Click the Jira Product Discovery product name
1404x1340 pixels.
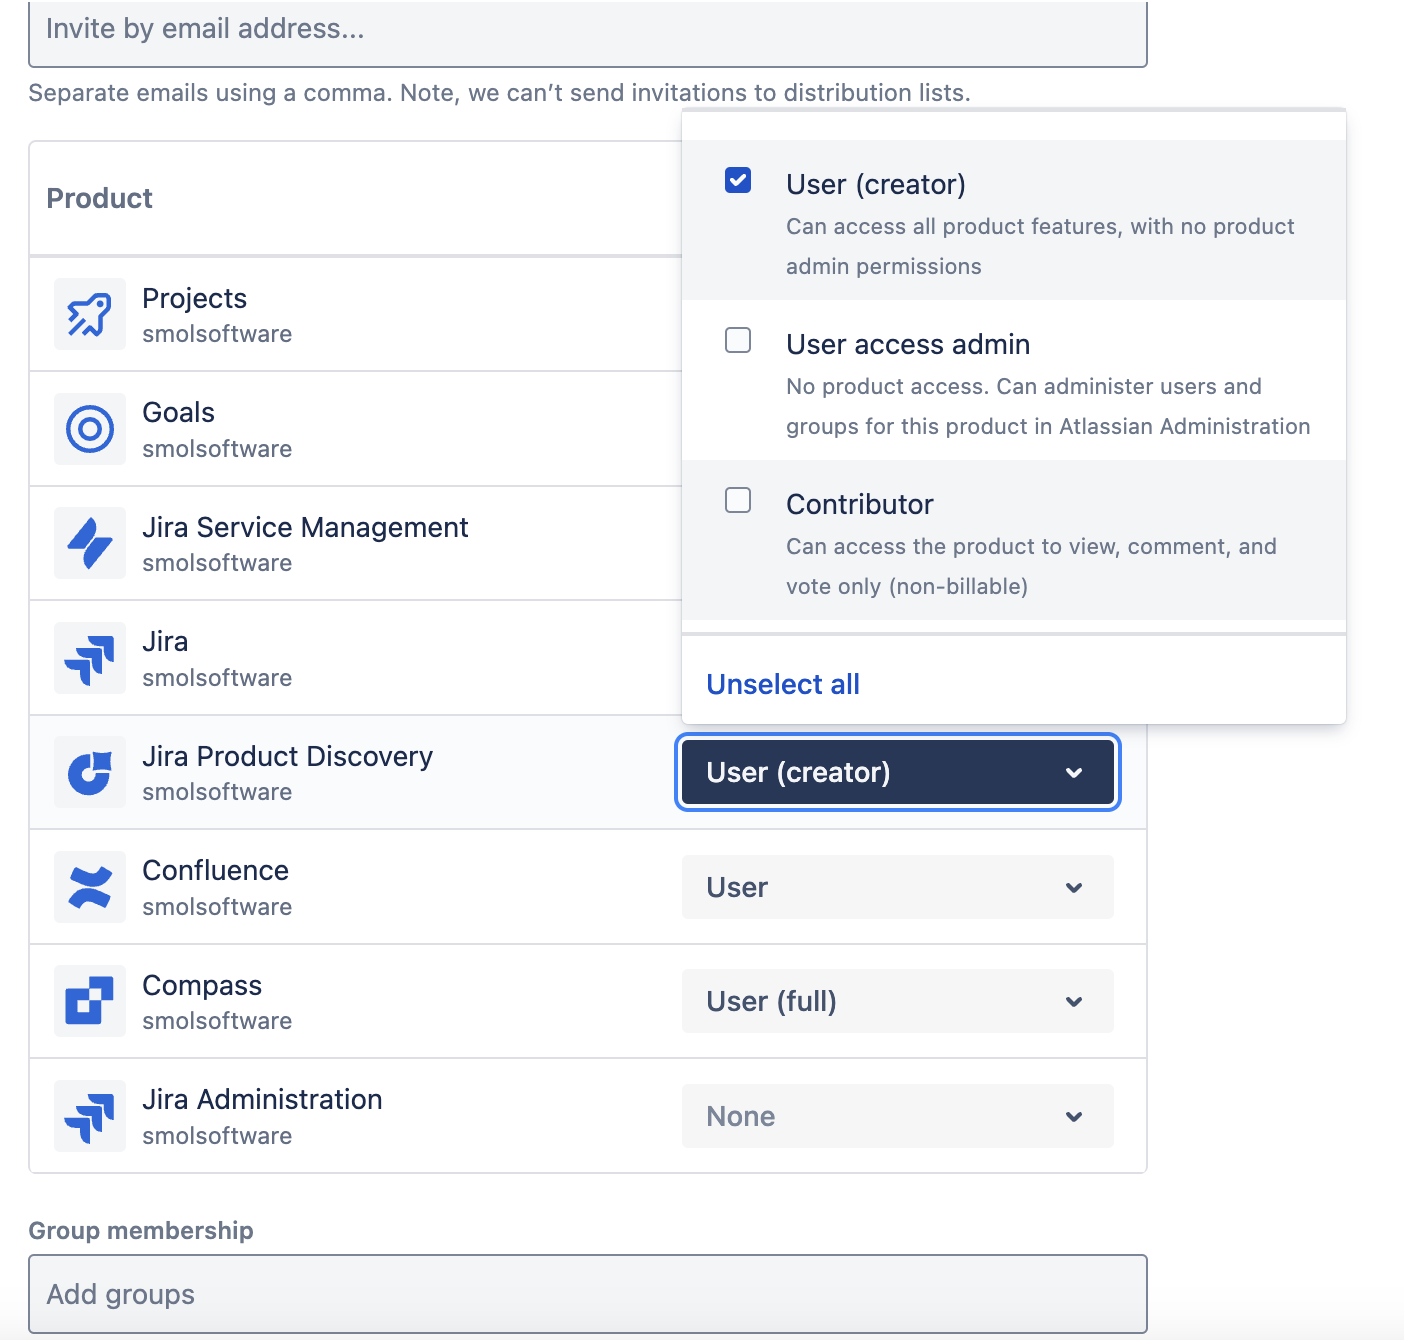point(288,756)
